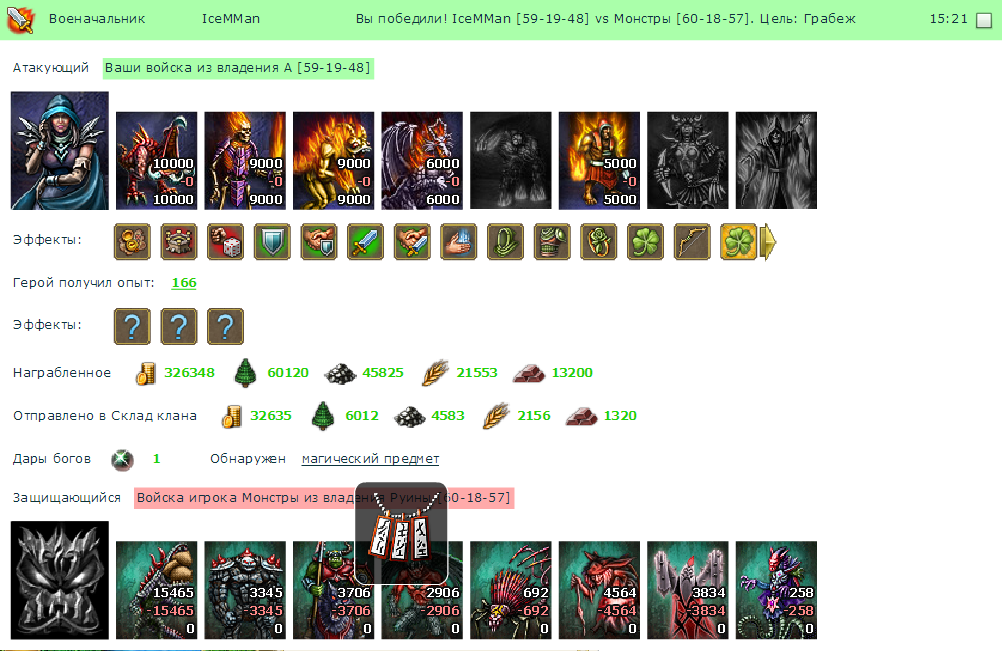Open the магический предмет link
Image resolution: width=1002 pixels, height=651 pixels.
point(370,459)
